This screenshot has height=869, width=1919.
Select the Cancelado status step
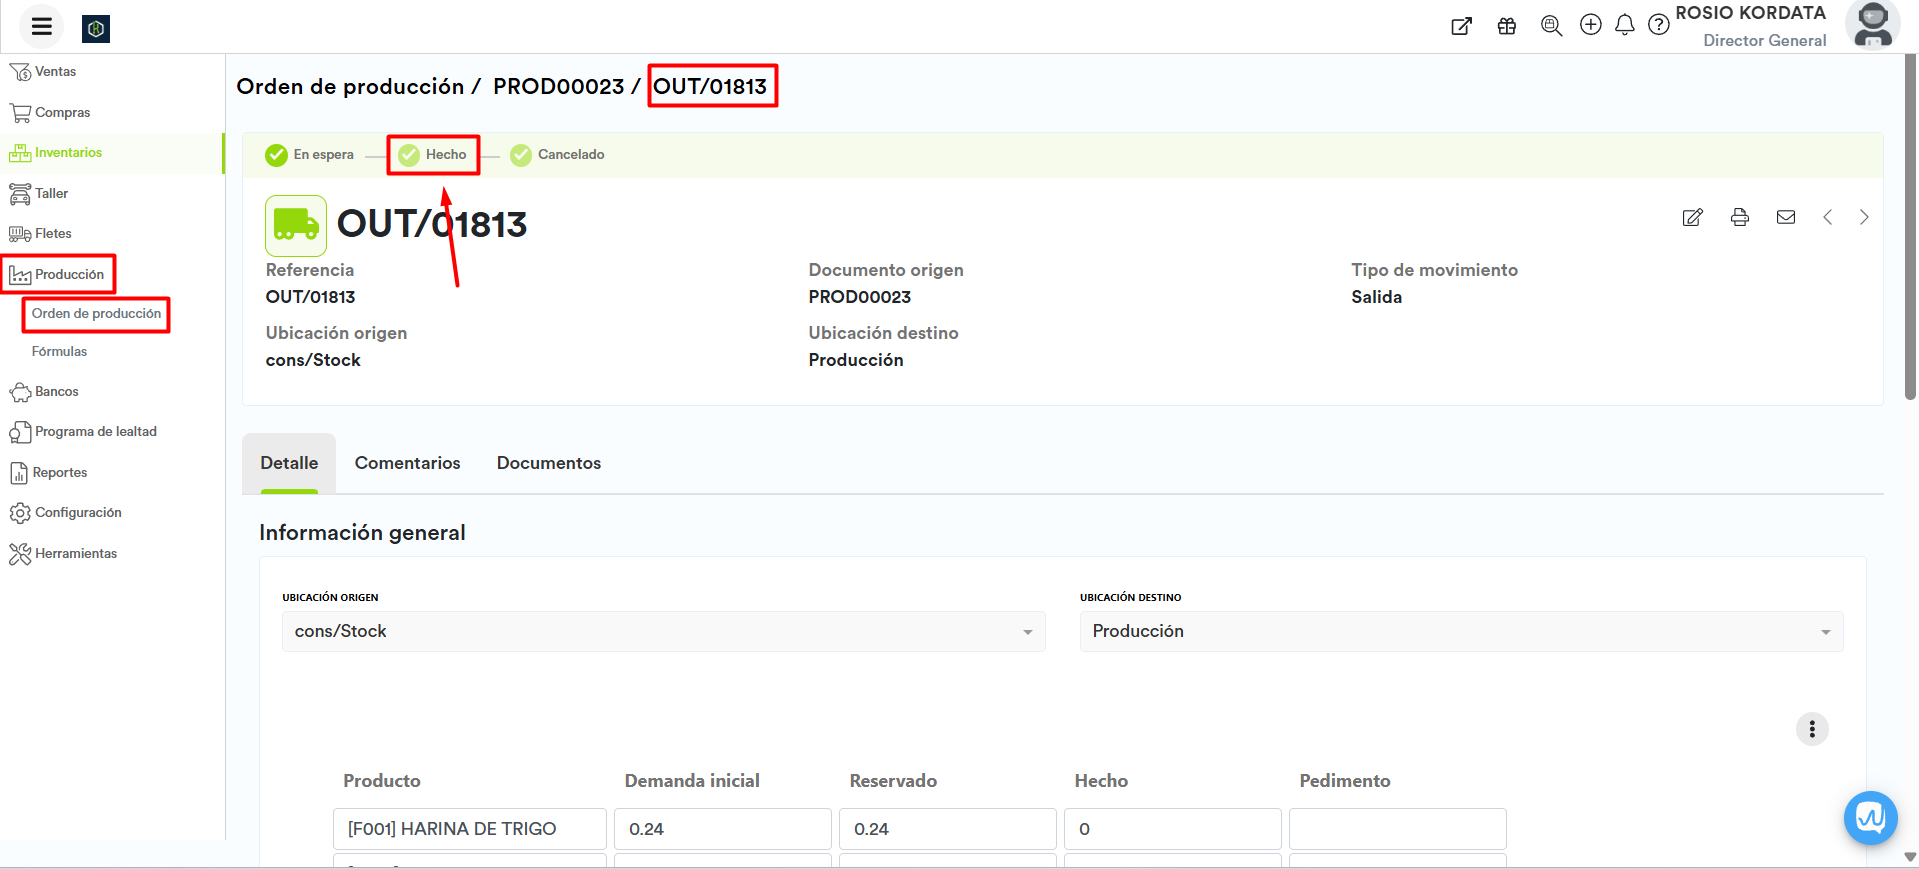point(558,155)
